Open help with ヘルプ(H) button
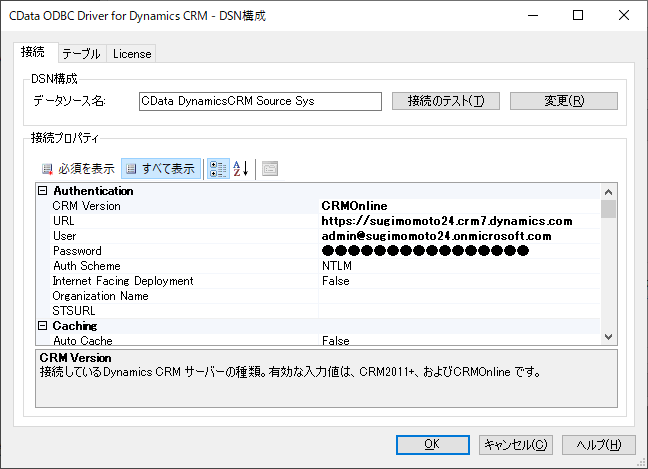The width and height of the screenshot is (648, 469). (x=599, y=445)
